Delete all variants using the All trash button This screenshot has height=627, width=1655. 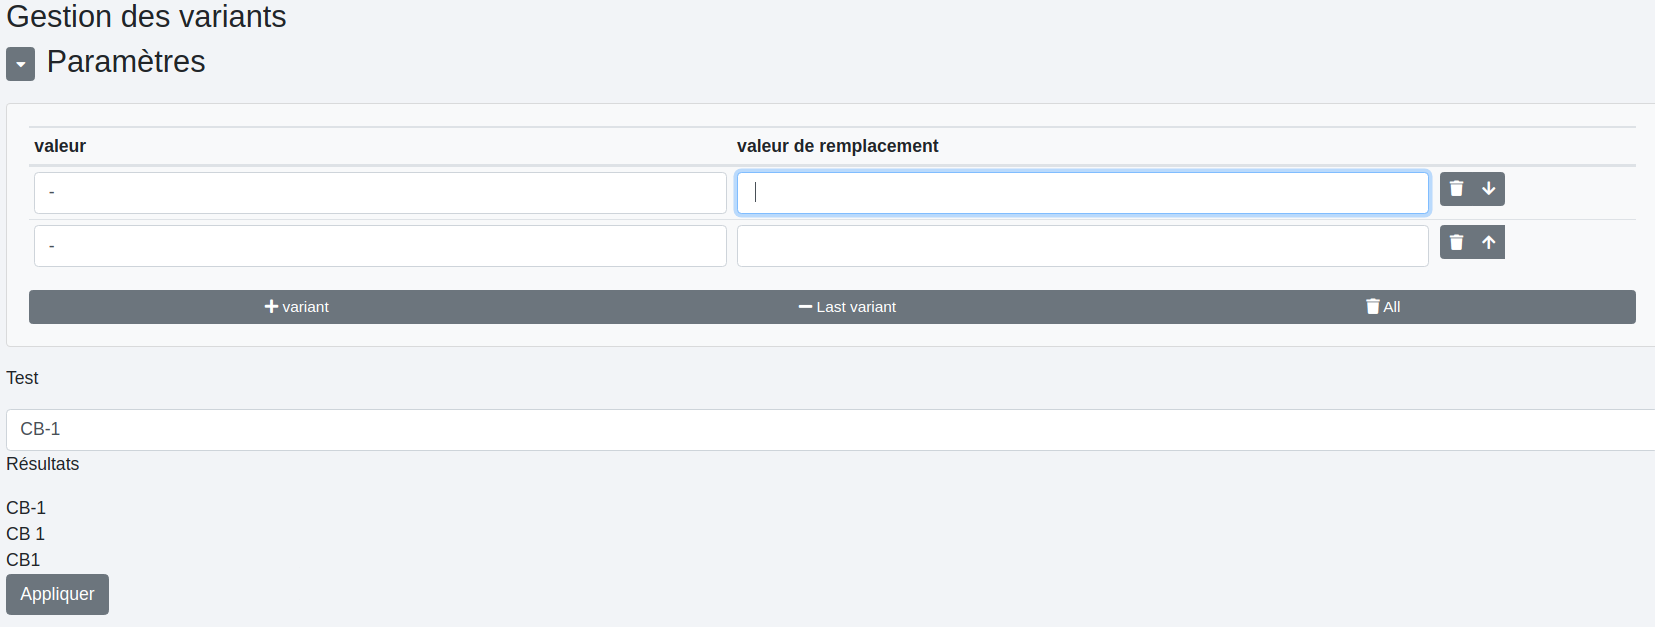pos(1383,307)
